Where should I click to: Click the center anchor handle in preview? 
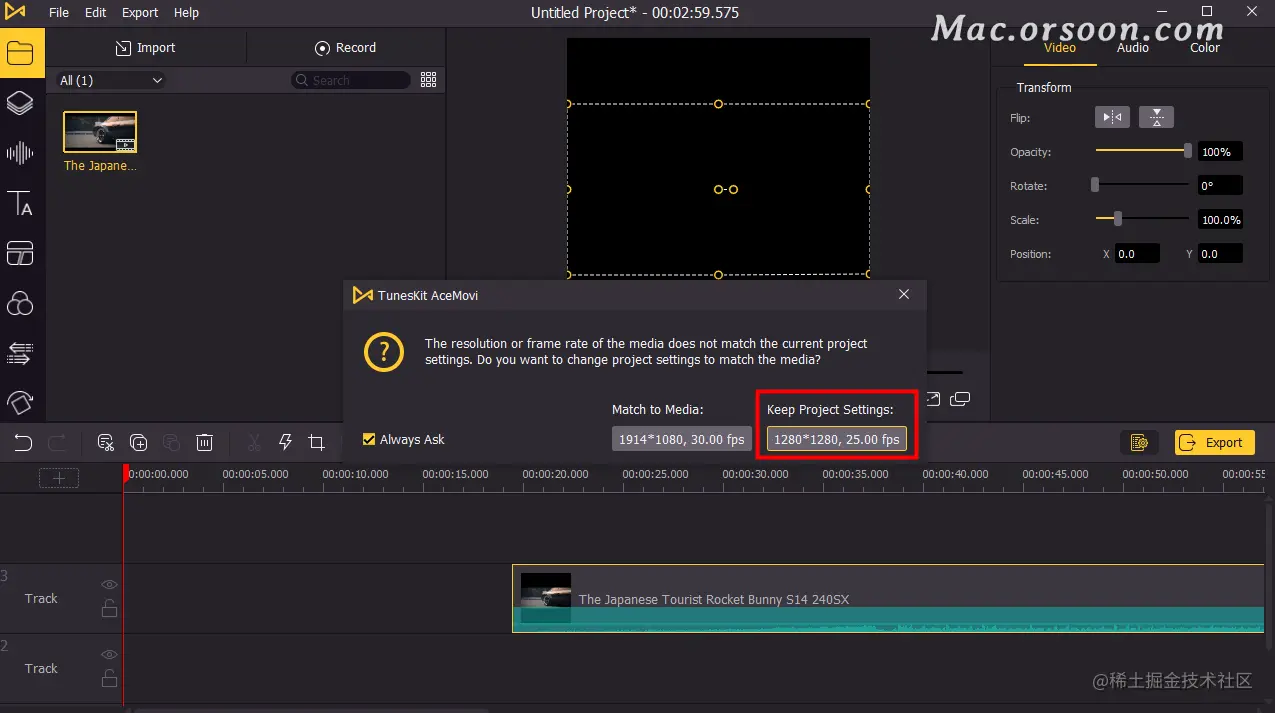click(x=719, y=189)
